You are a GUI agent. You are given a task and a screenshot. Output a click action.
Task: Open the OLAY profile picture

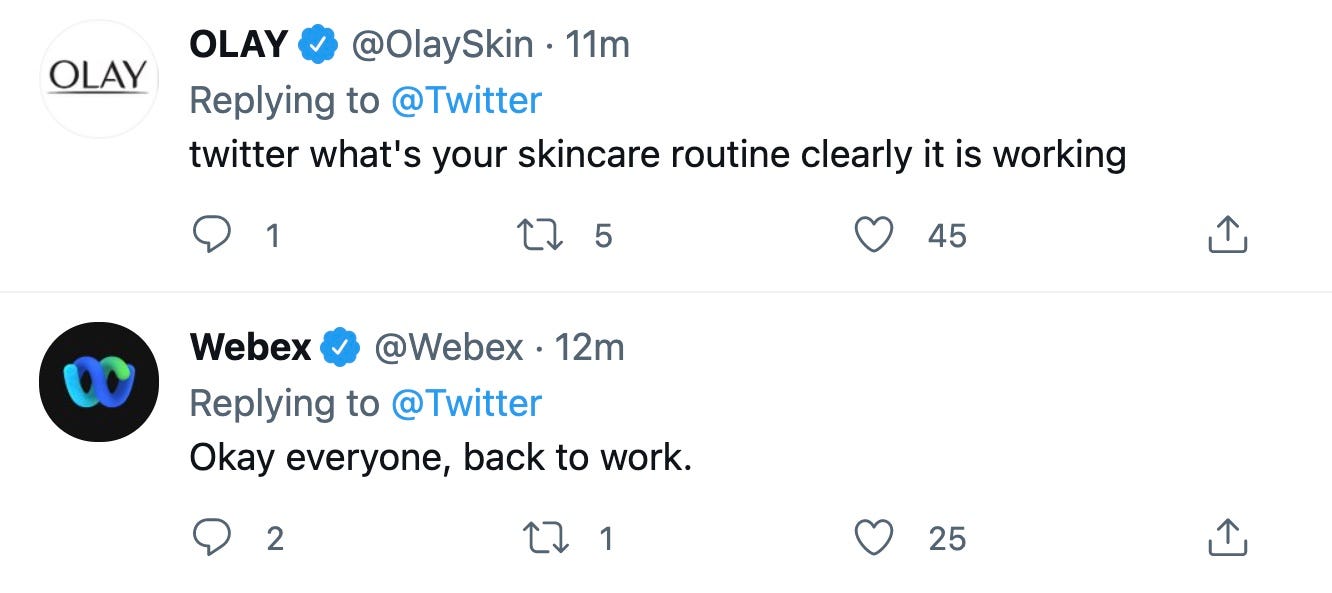click(99, 78)
